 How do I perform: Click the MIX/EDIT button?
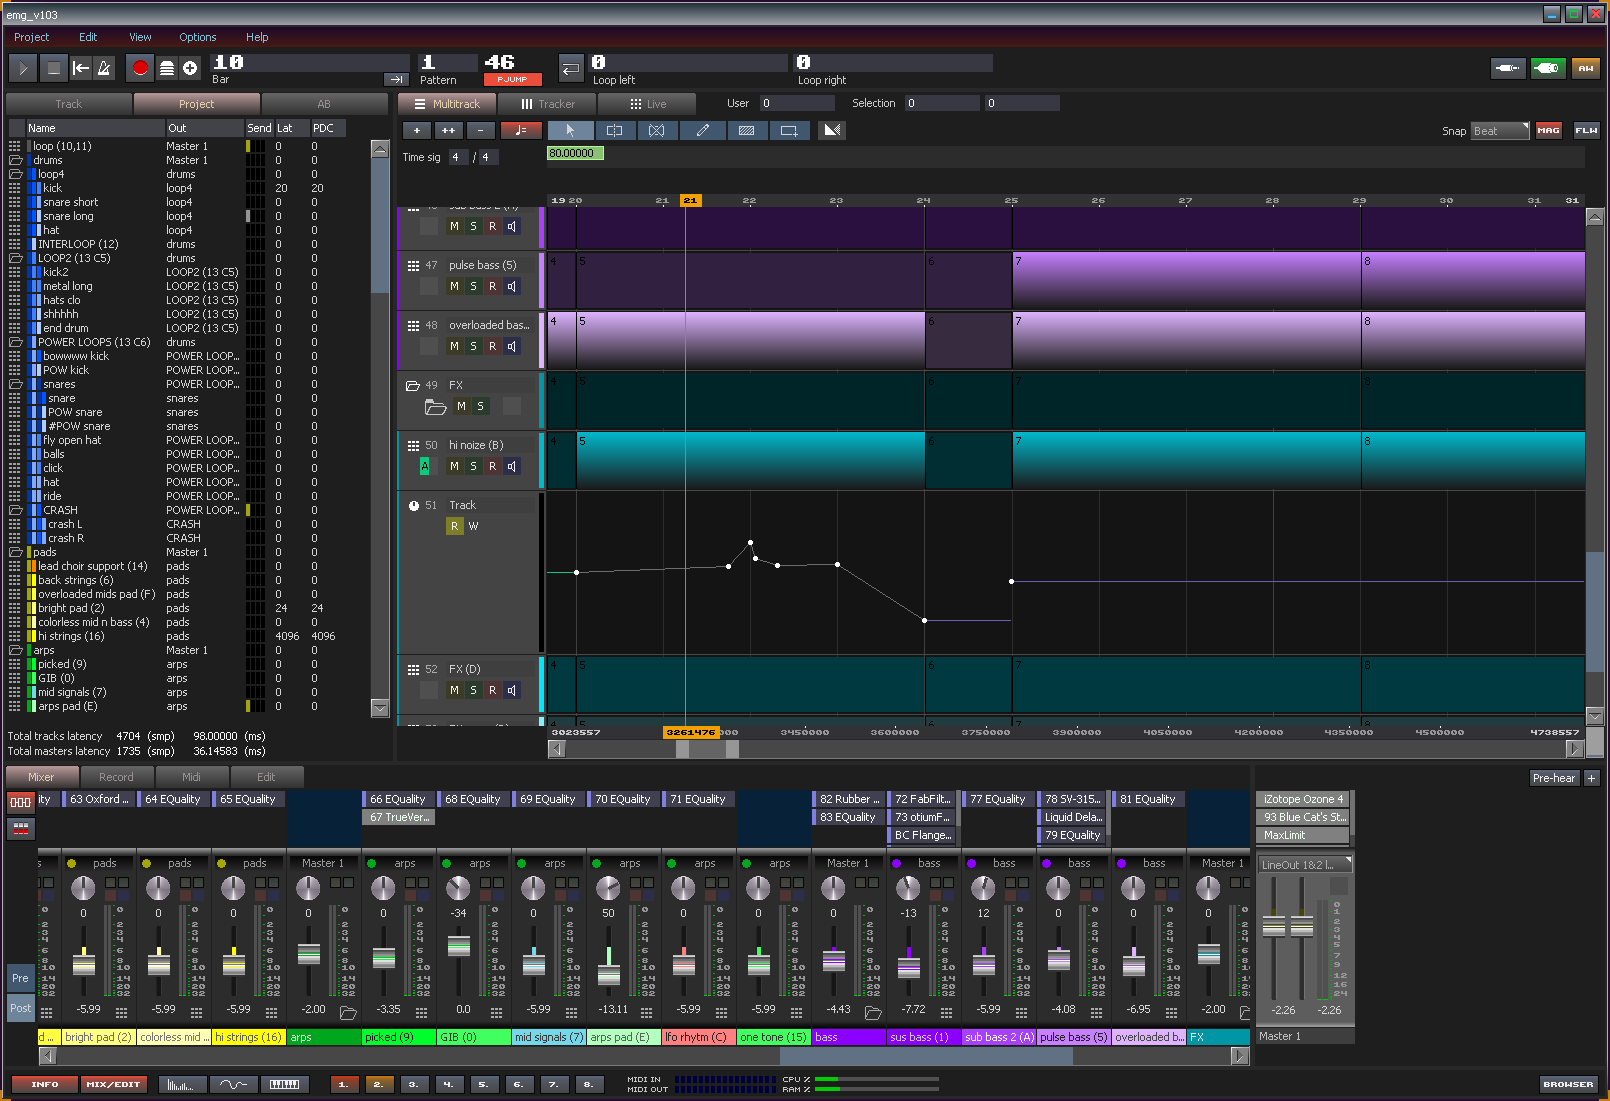point(113,1084)
